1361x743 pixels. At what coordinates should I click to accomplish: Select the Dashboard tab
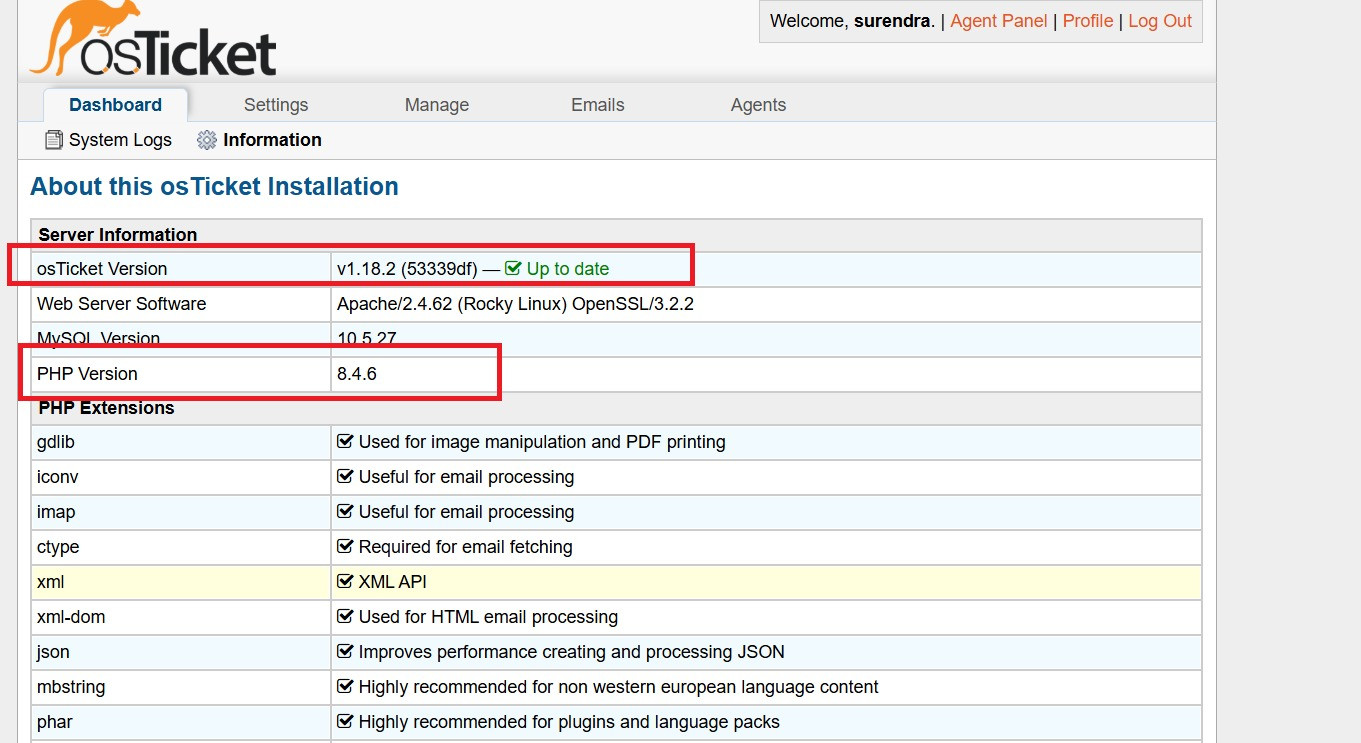115,105
